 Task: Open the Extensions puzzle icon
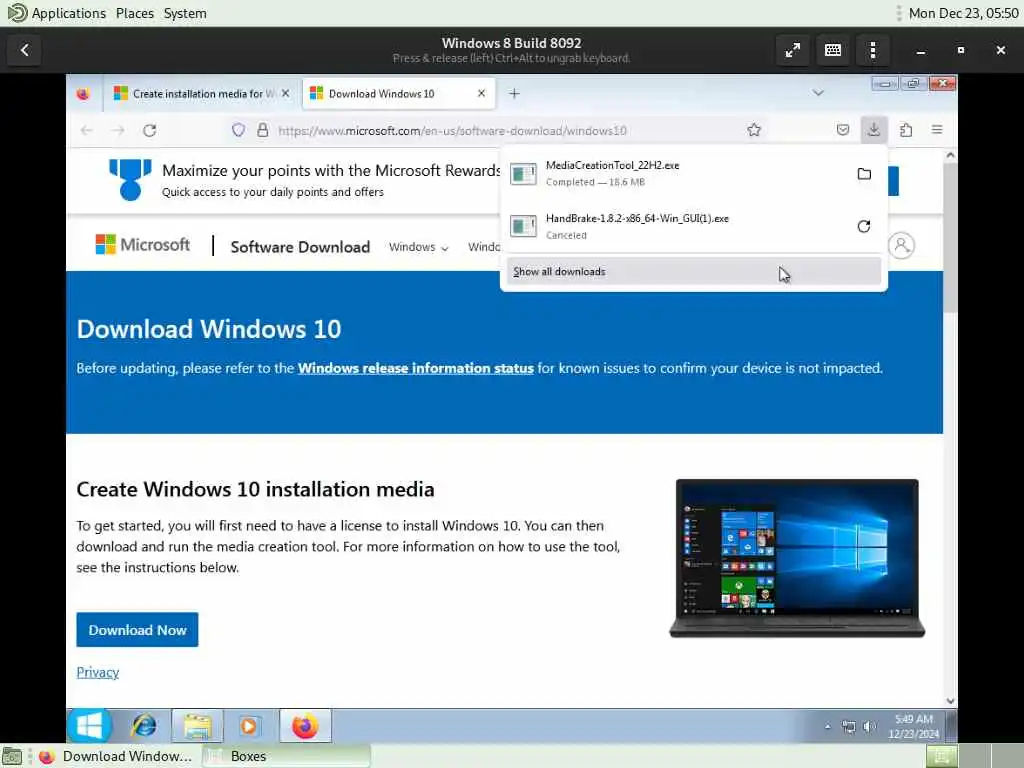906,130
